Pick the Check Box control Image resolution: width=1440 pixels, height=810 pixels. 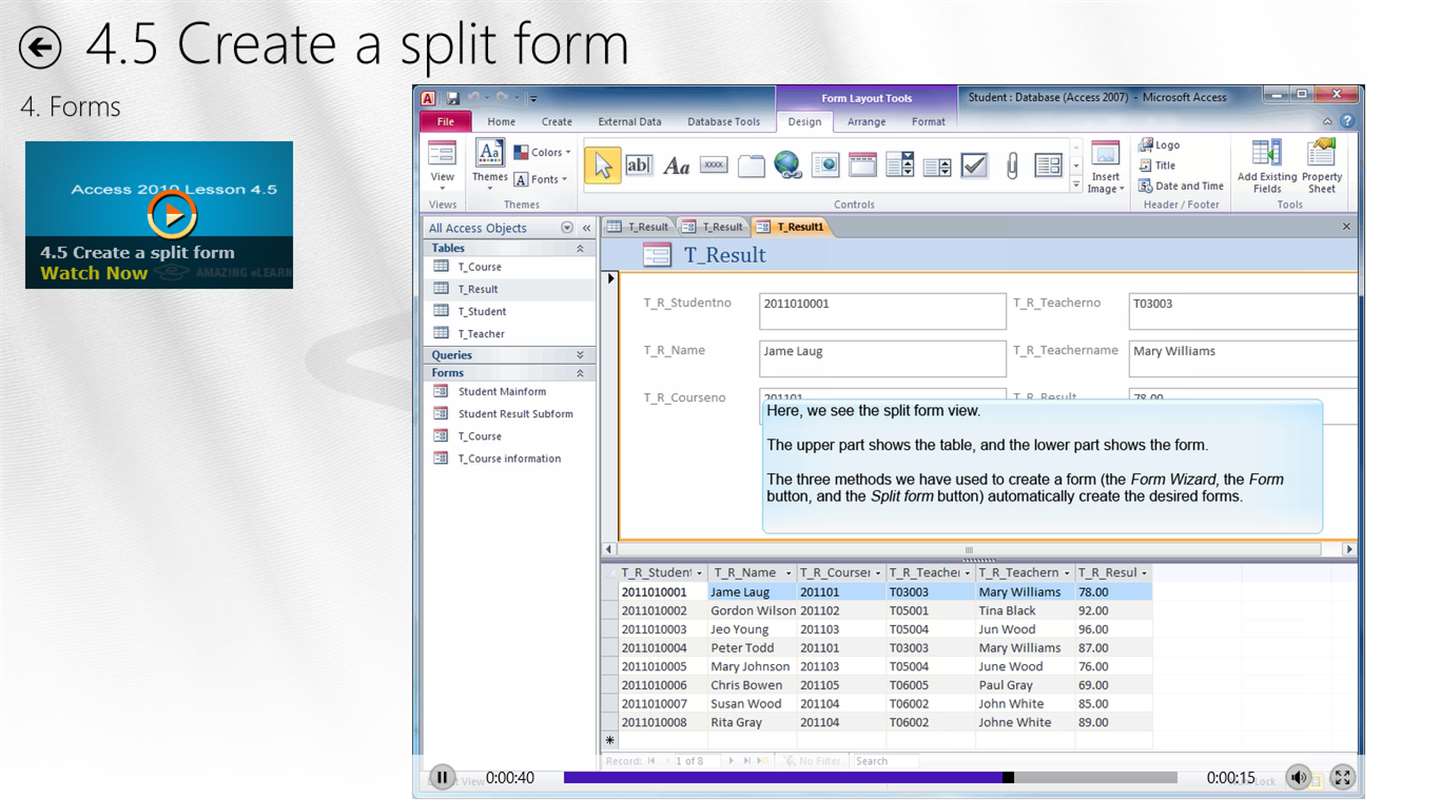(974, 165)
